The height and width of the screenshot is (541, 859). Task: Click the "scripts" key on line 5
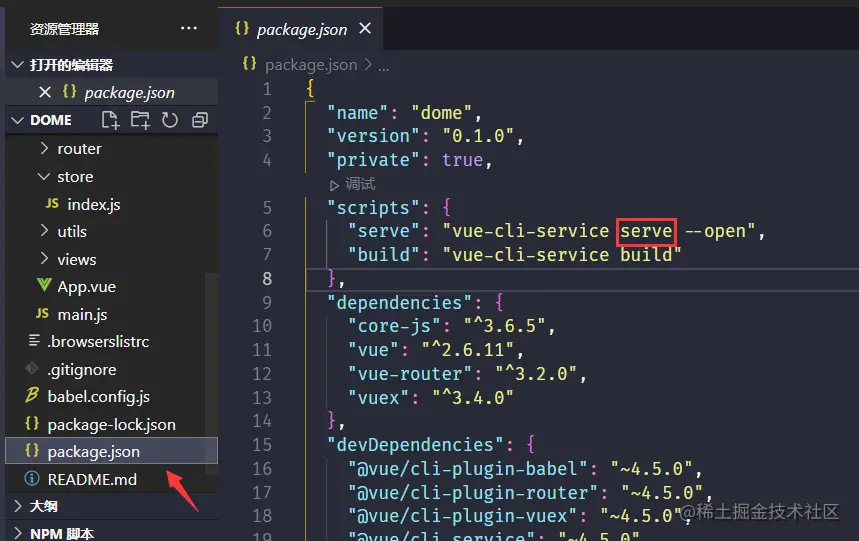[x=373, y=208]
